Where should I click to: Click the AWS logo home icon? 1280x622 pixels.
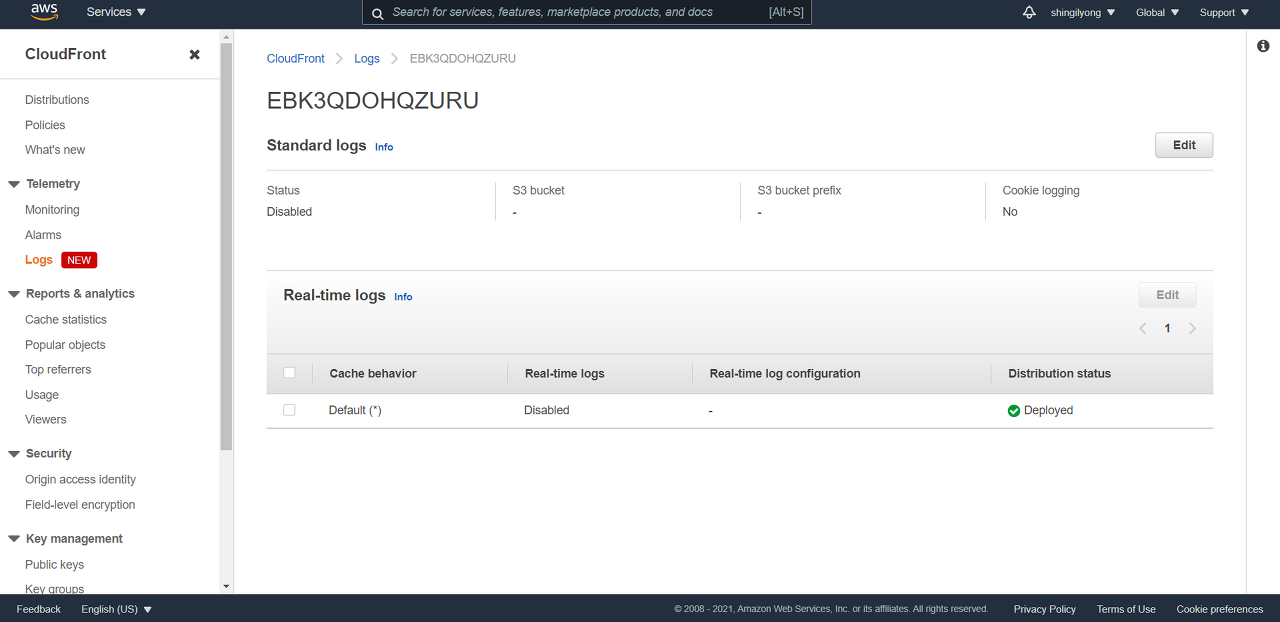44,12
